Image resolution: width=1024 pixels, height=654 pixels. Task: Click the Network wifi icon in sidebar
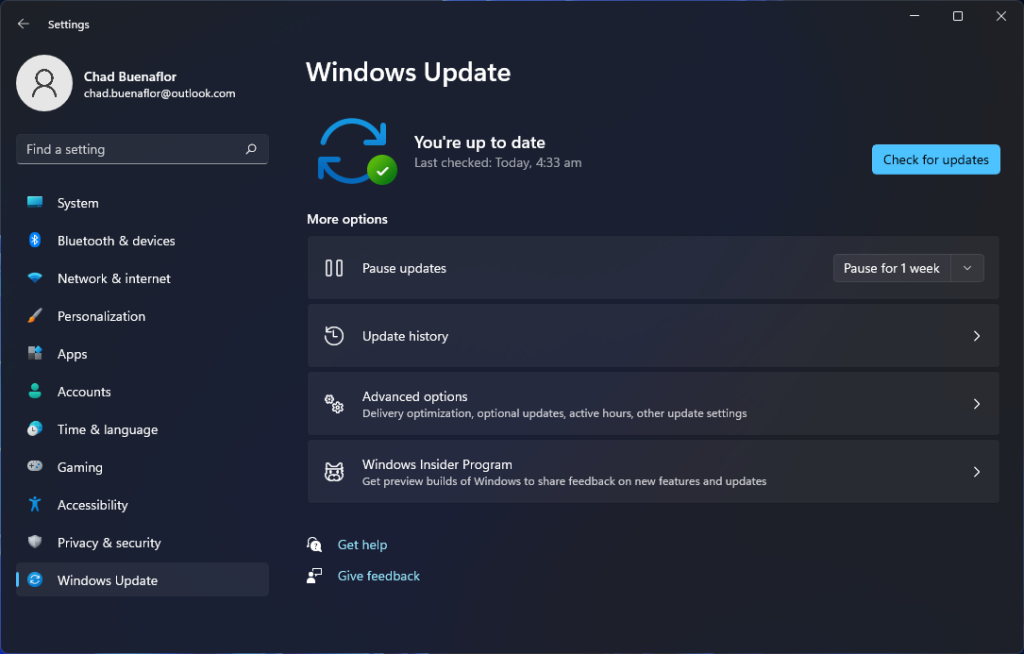click(x=35, y=278)
